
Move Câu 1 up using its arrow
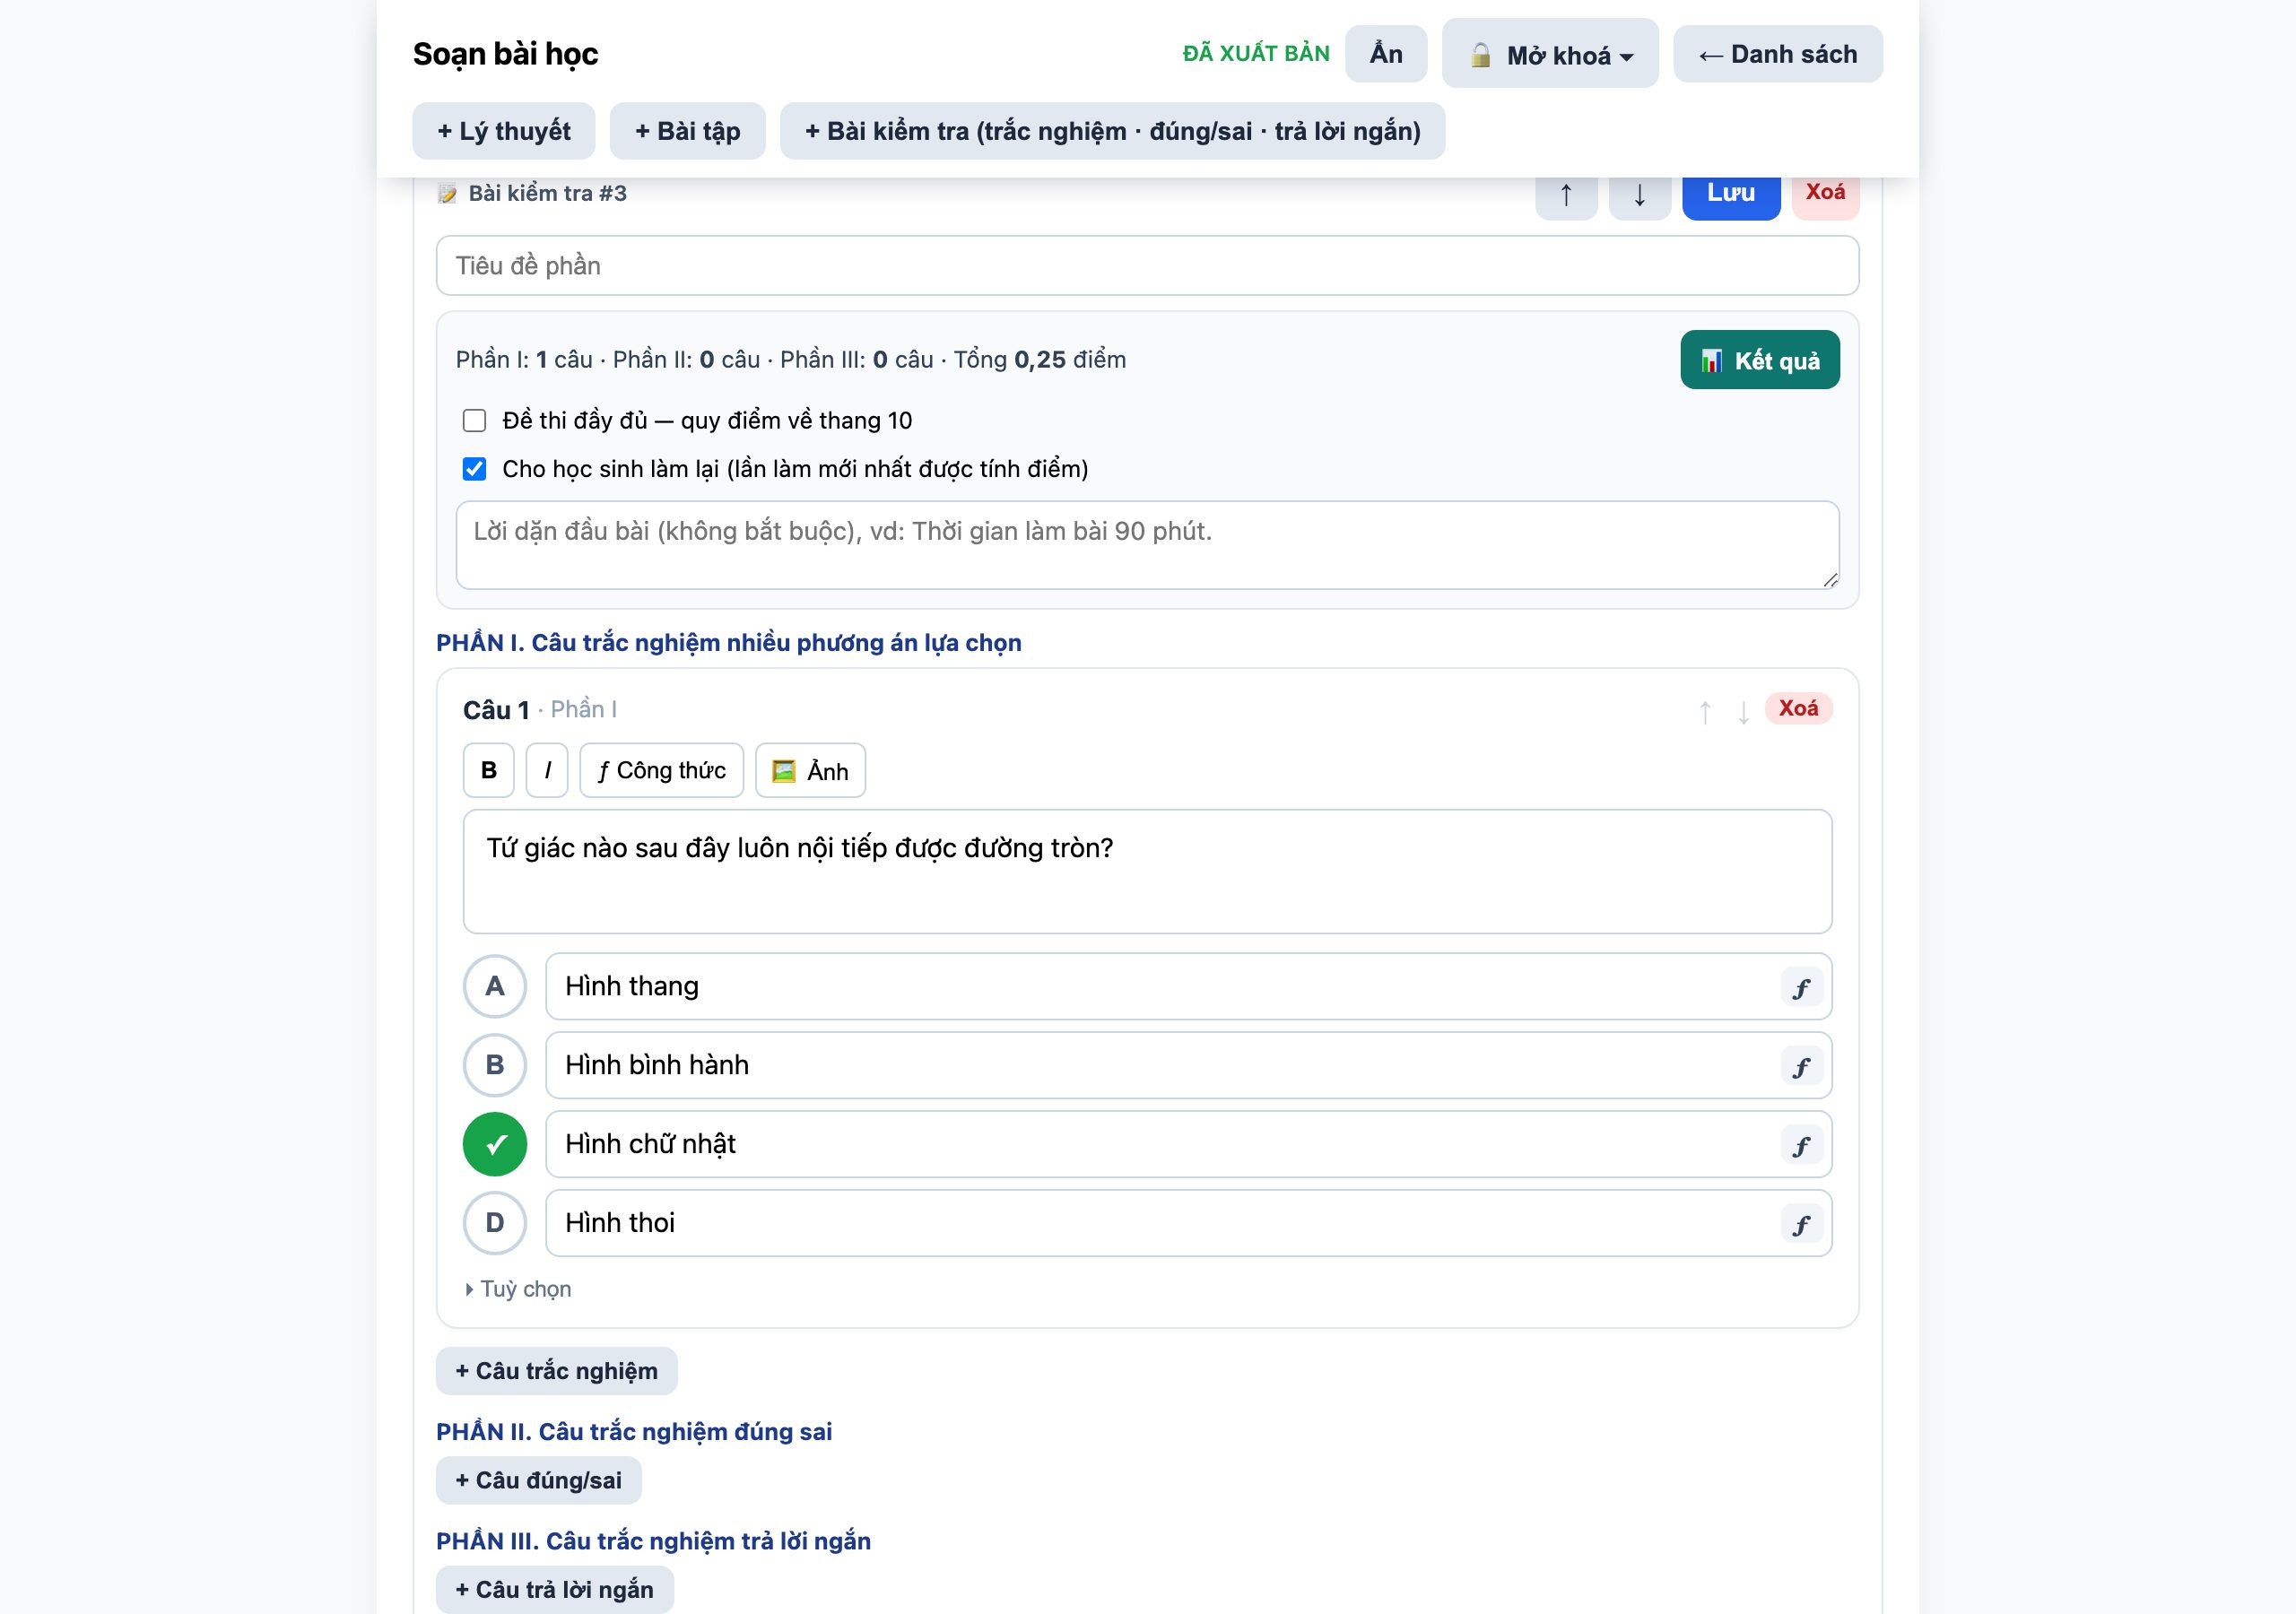click(x=1705, y=711)
